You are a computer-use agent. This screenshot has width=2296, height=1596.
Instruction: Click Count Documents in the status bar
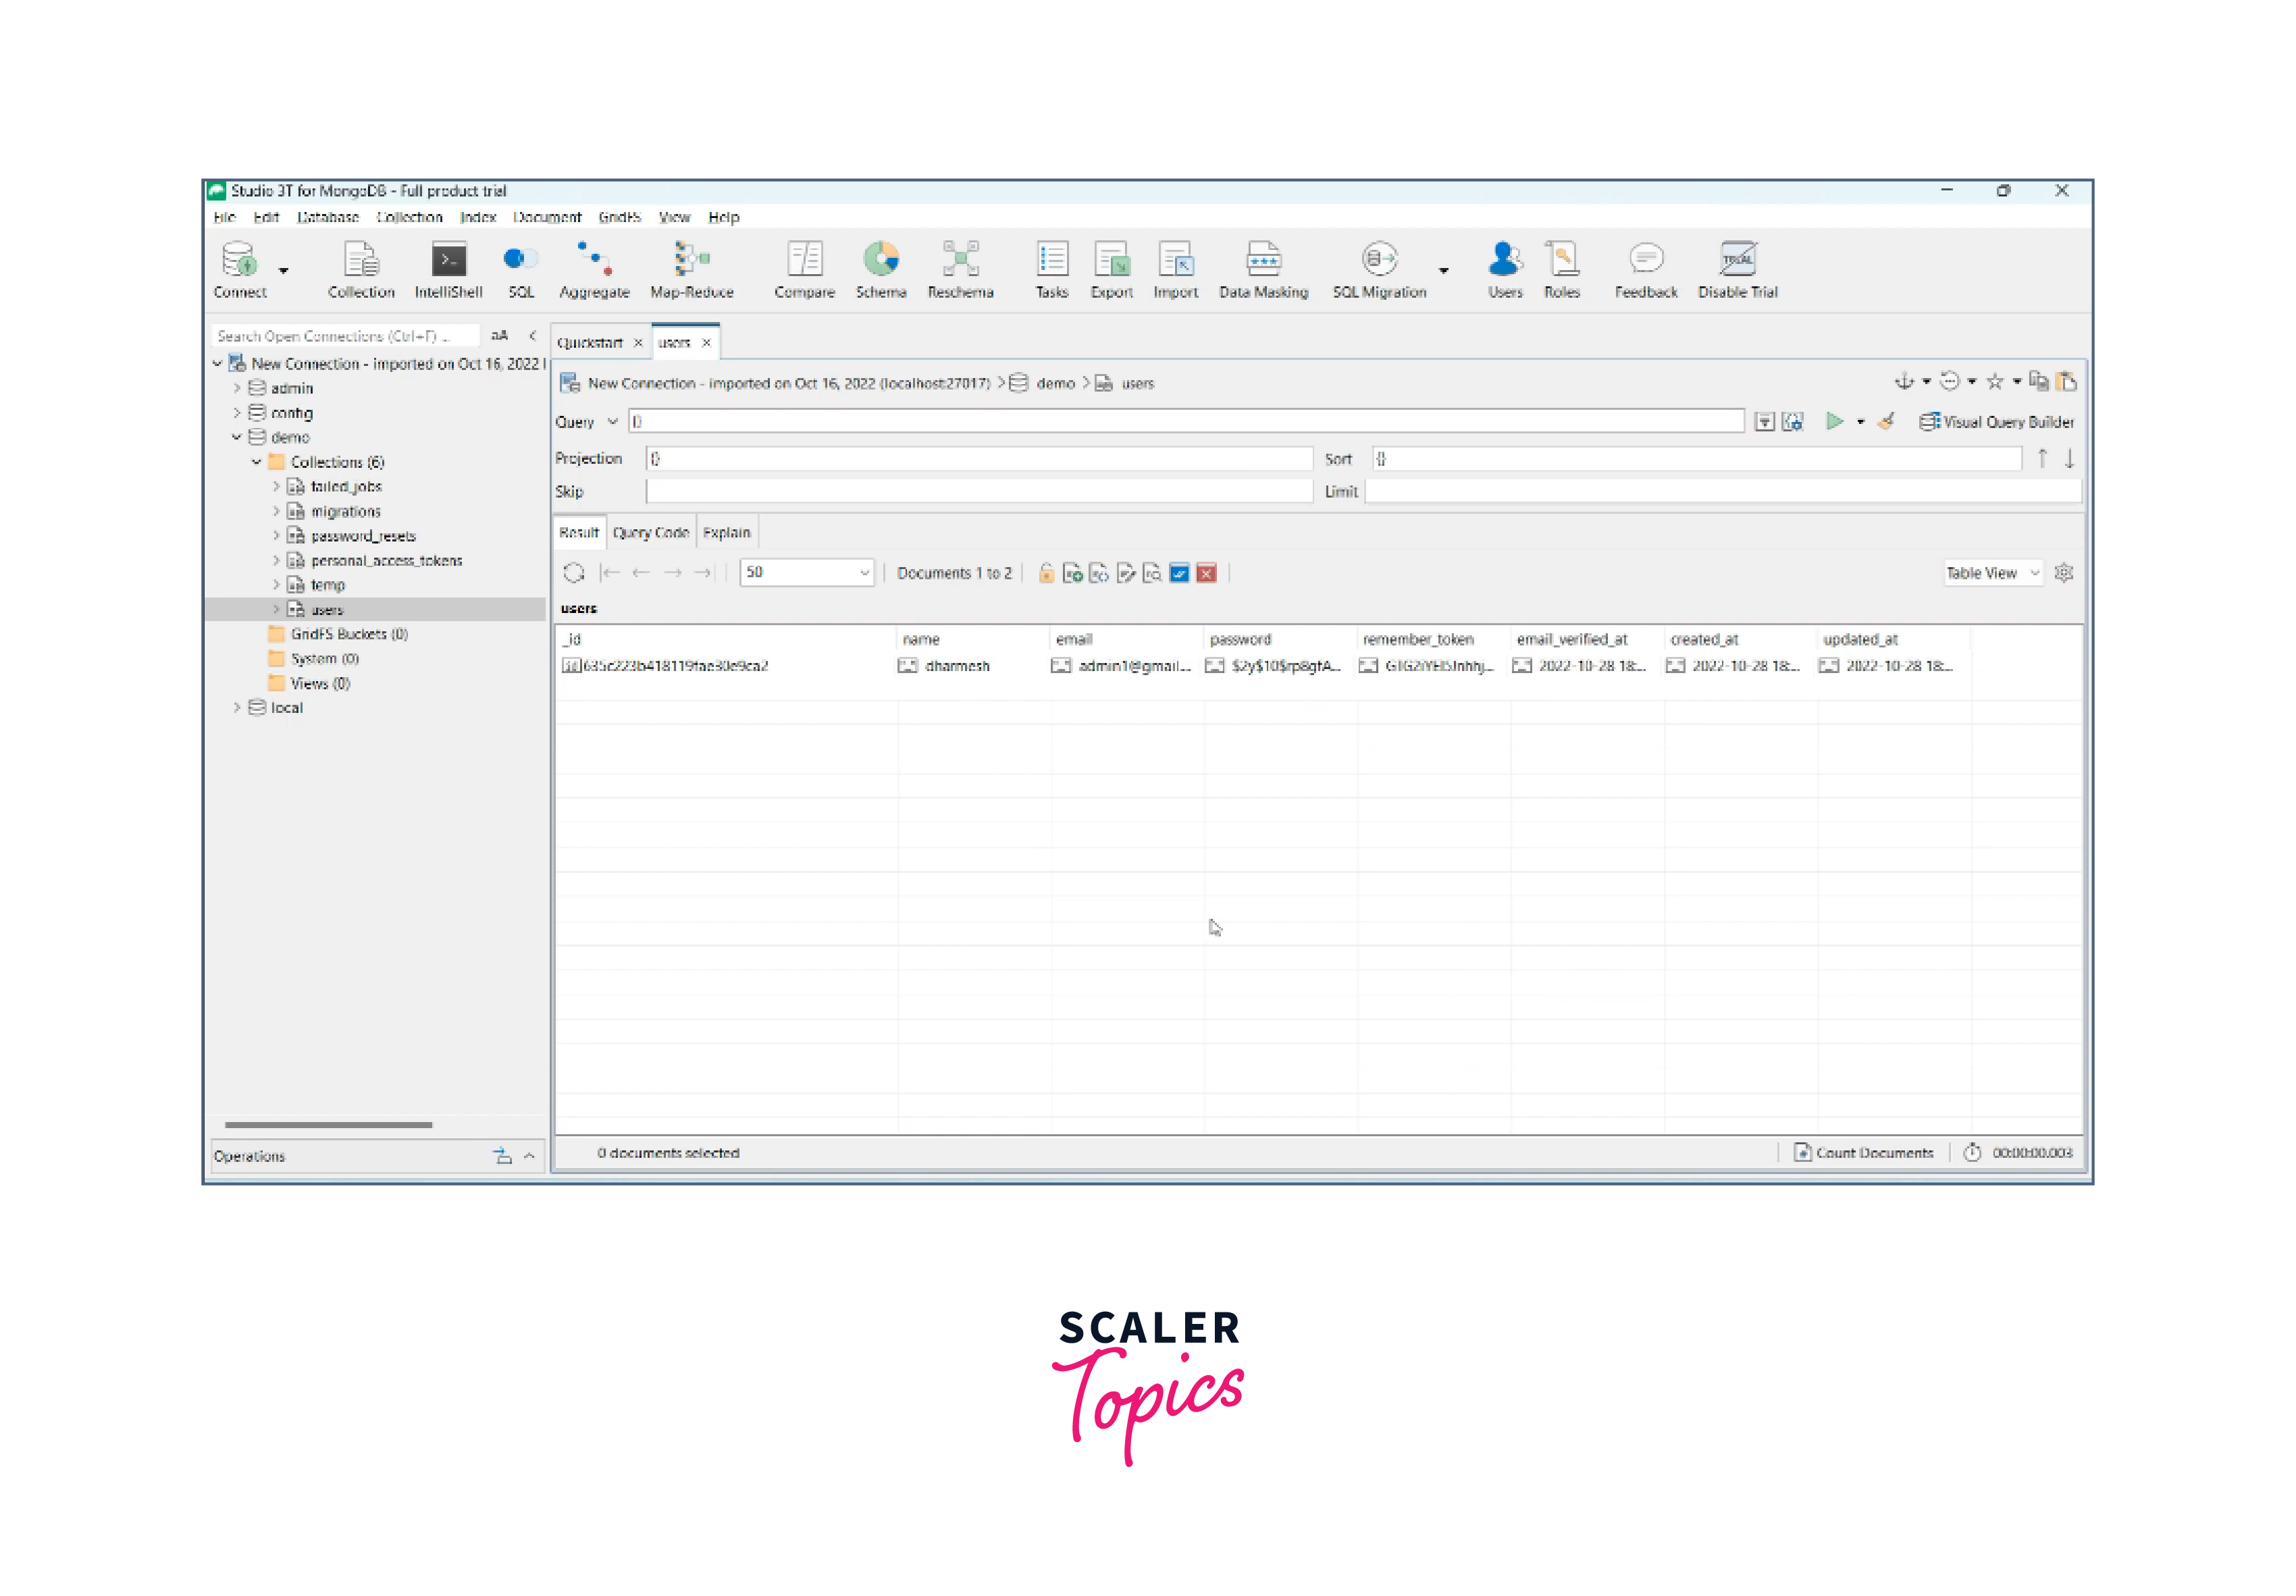pyautogui.click(x=1864, y=1153)
